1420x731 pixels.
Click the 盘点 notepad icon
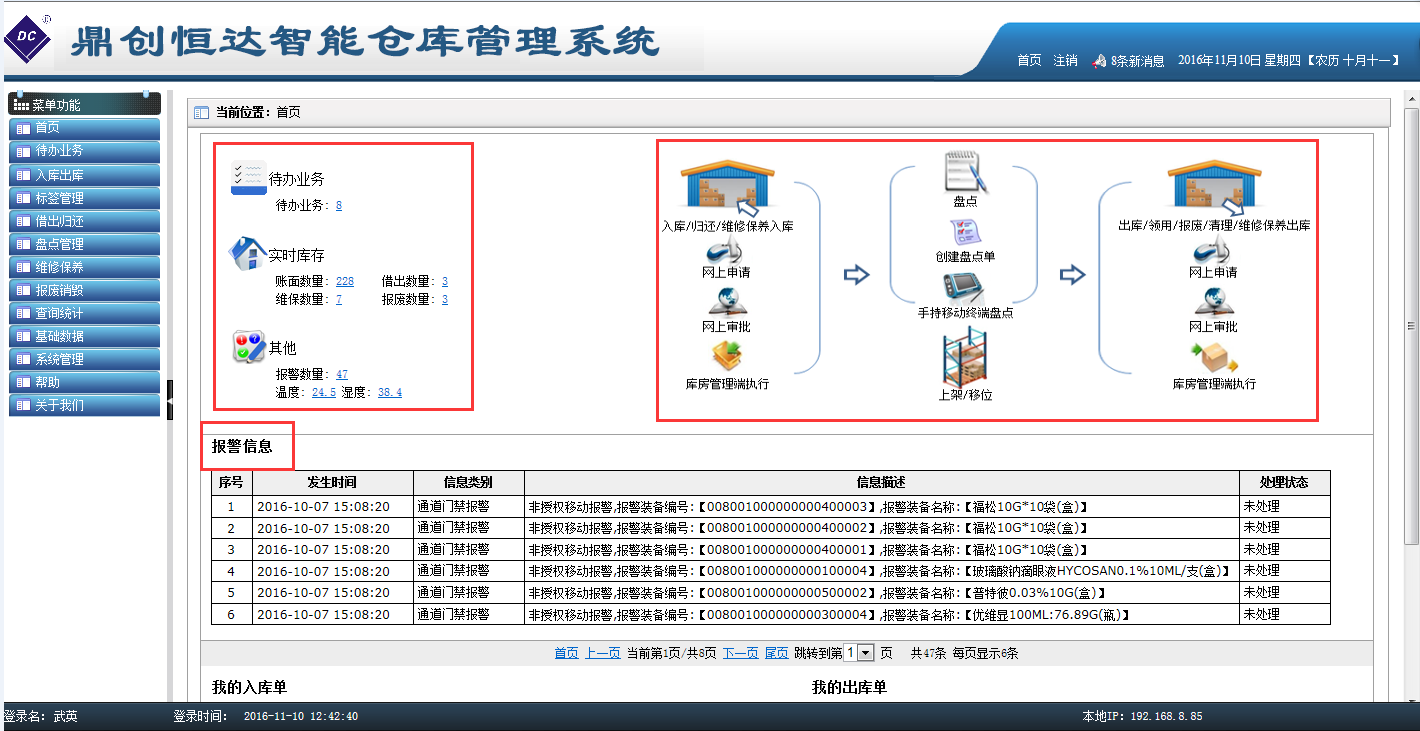[966, 170]
